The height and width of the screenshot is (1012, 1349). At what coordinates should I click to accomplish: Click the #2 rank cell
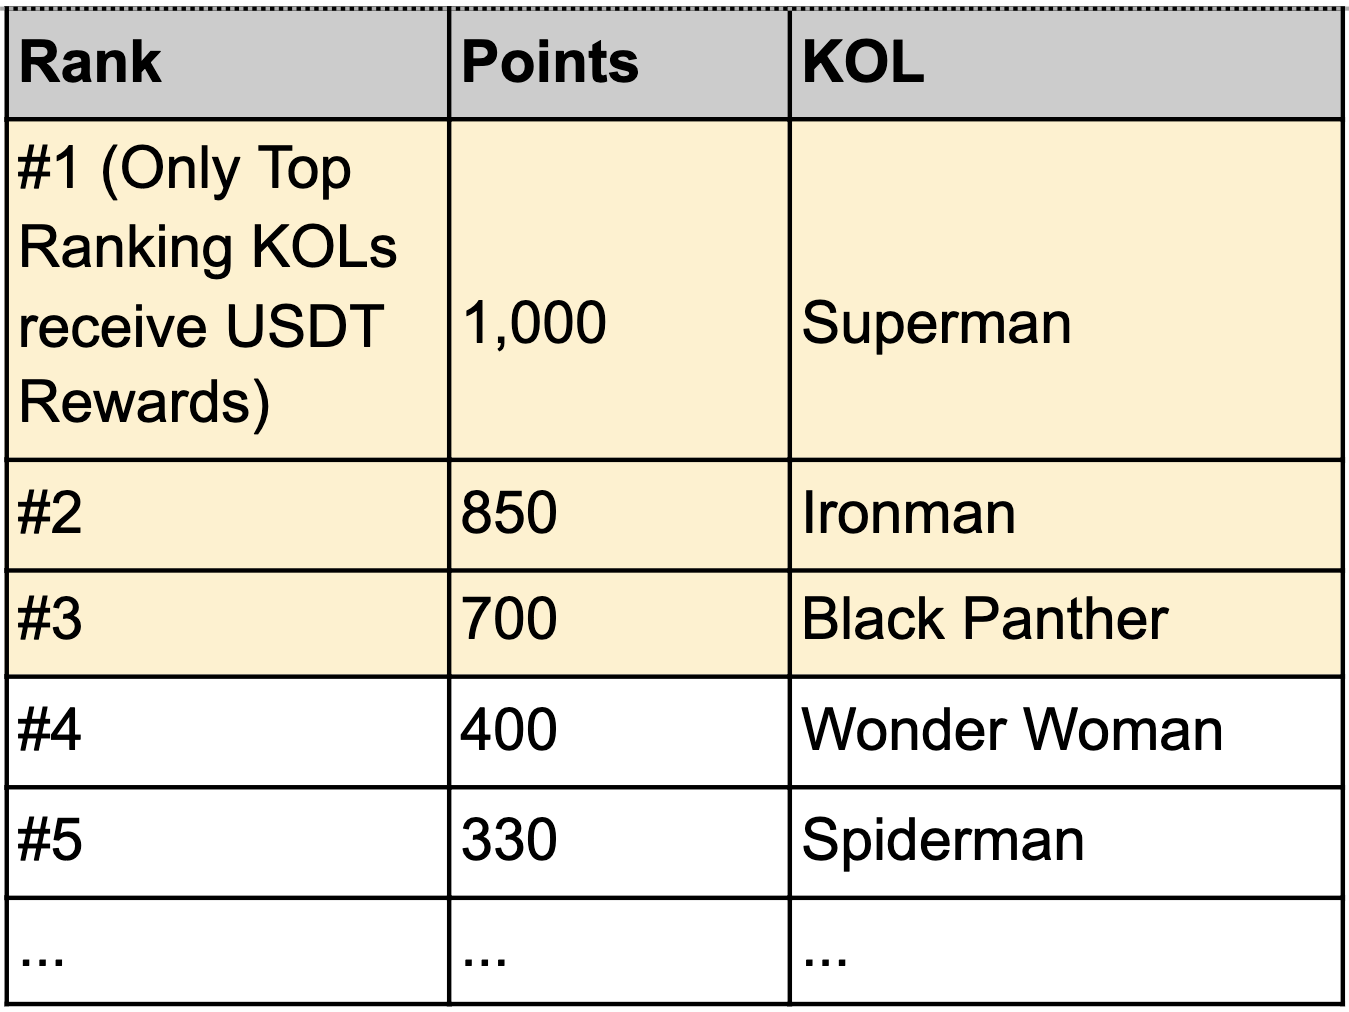point(228,515)
